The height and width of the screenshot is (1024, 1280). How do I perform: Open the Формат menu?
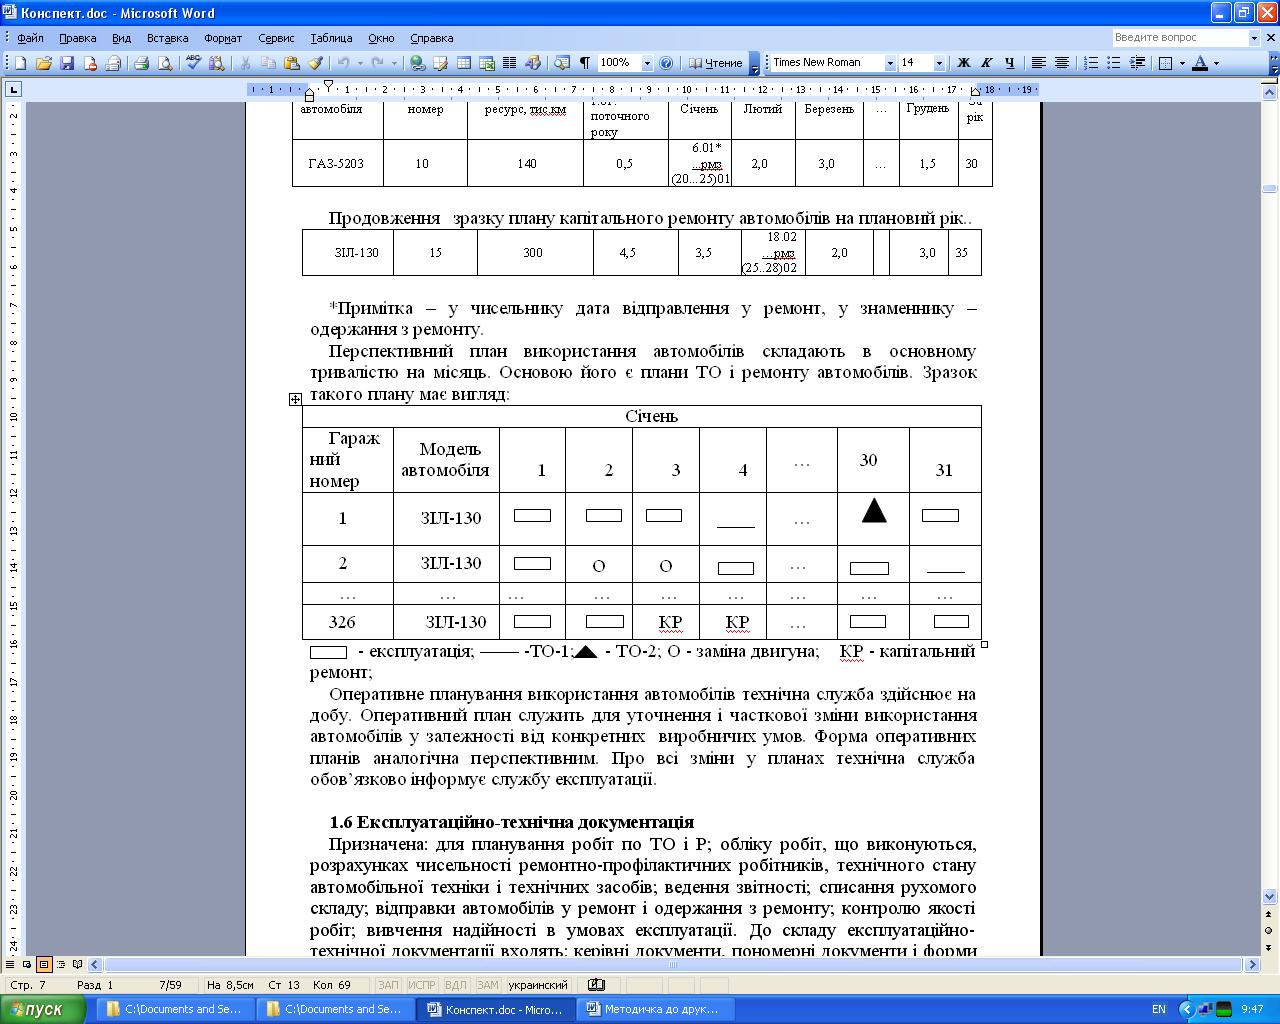coord(223,38)
